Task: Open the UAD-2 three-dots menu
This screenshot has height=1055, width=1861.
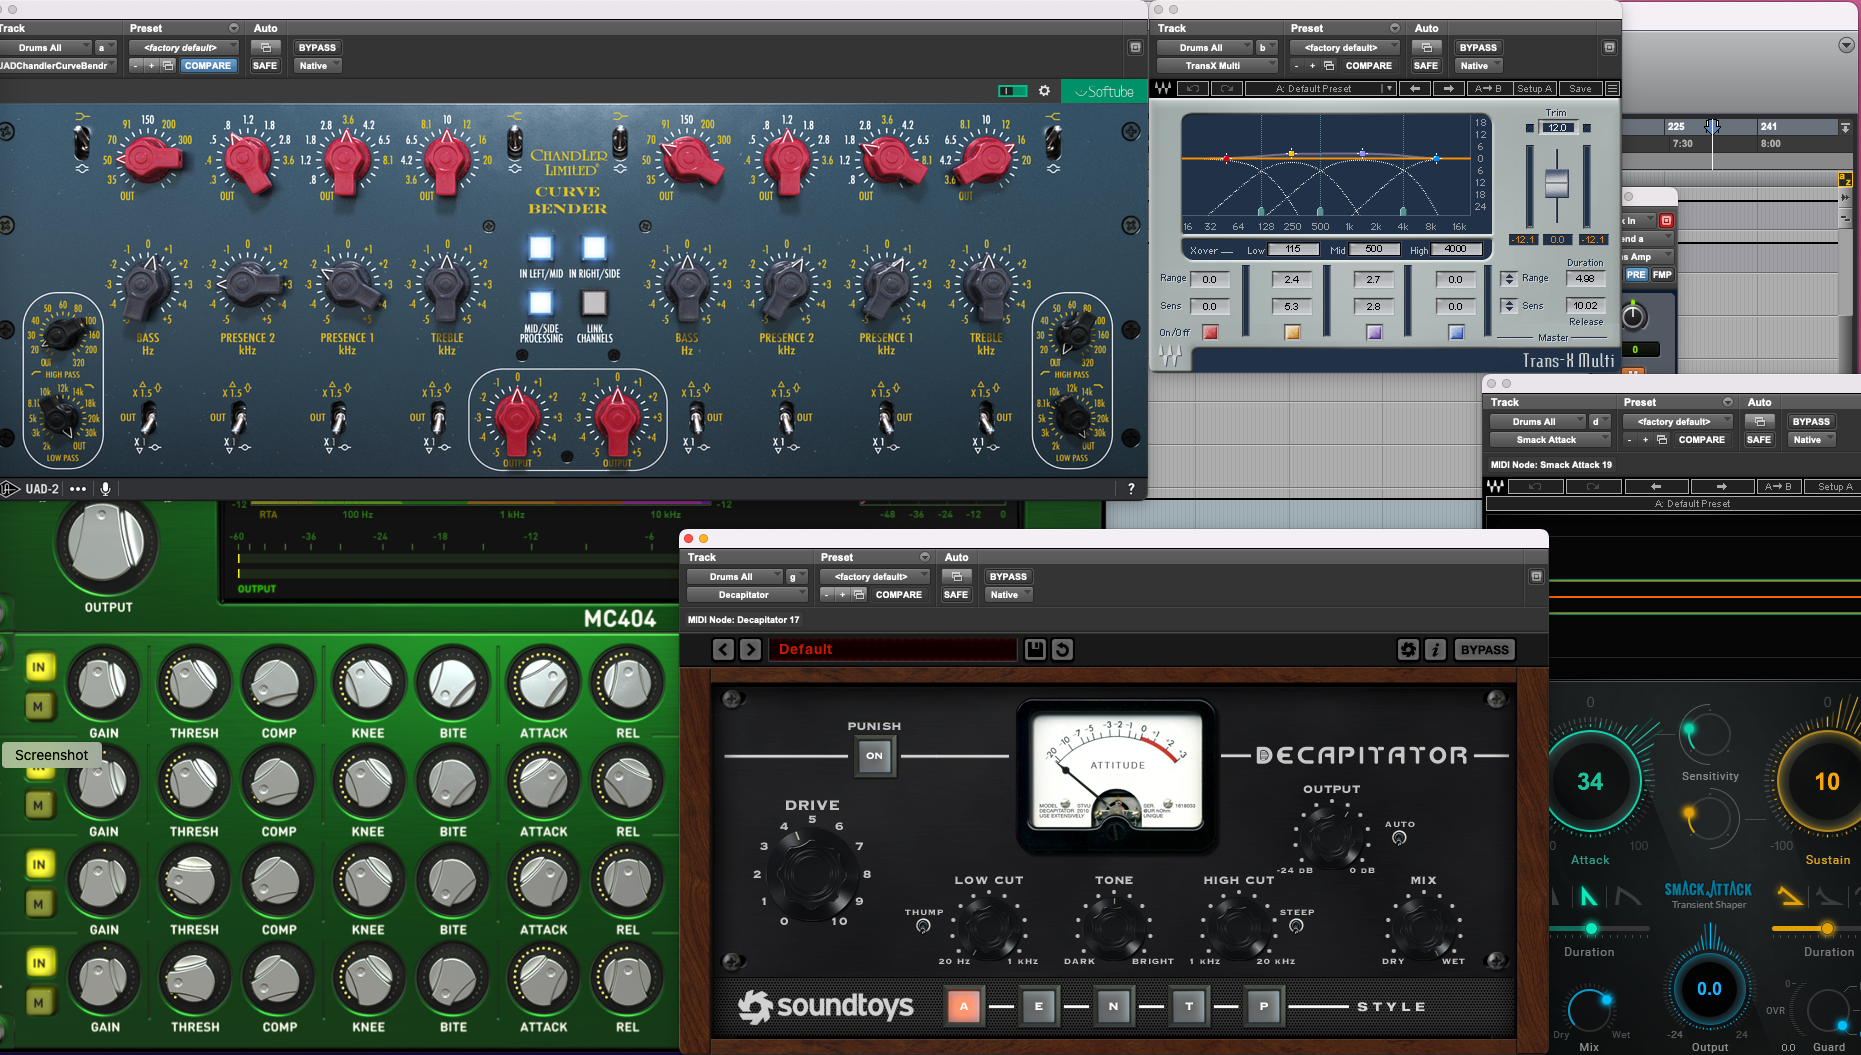Action: click(x=78, y=488)
